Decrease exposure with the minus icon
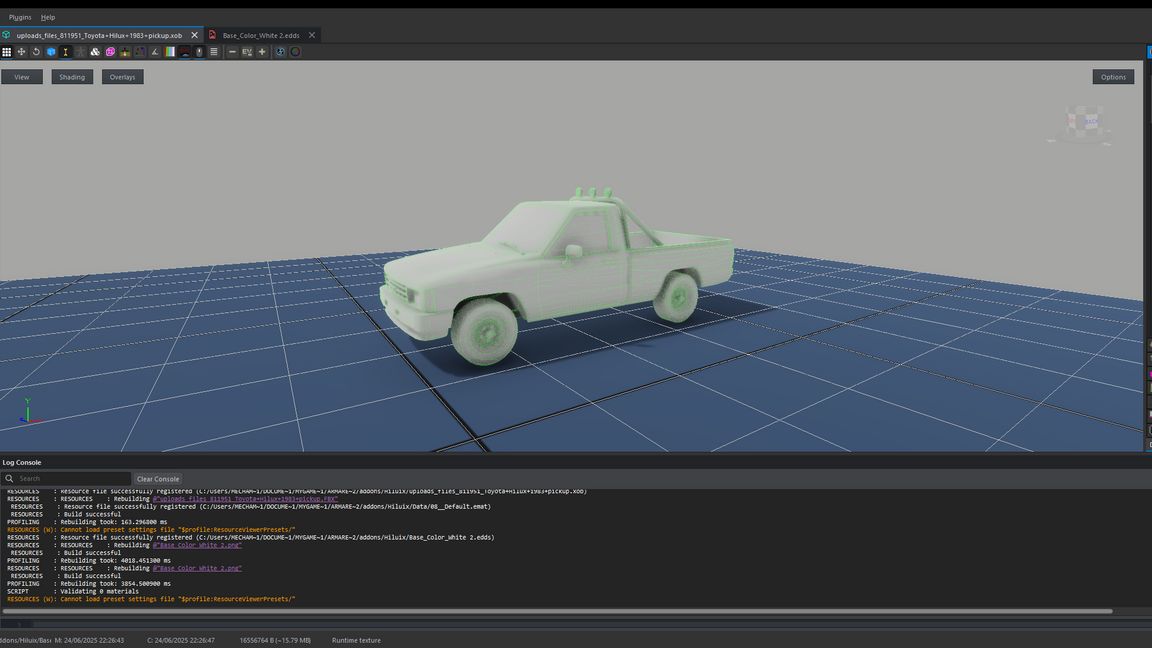The image size is (1152, 648). pos(232,52)
